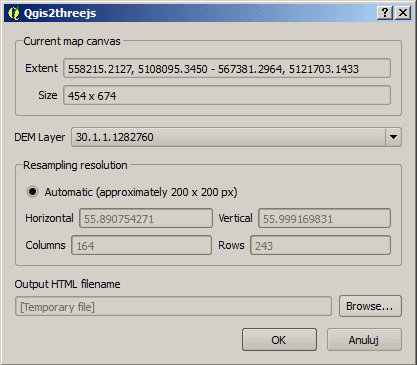417x365 pixels.
Task: Click the Rows field showing 243
Action: coord(320,245)
